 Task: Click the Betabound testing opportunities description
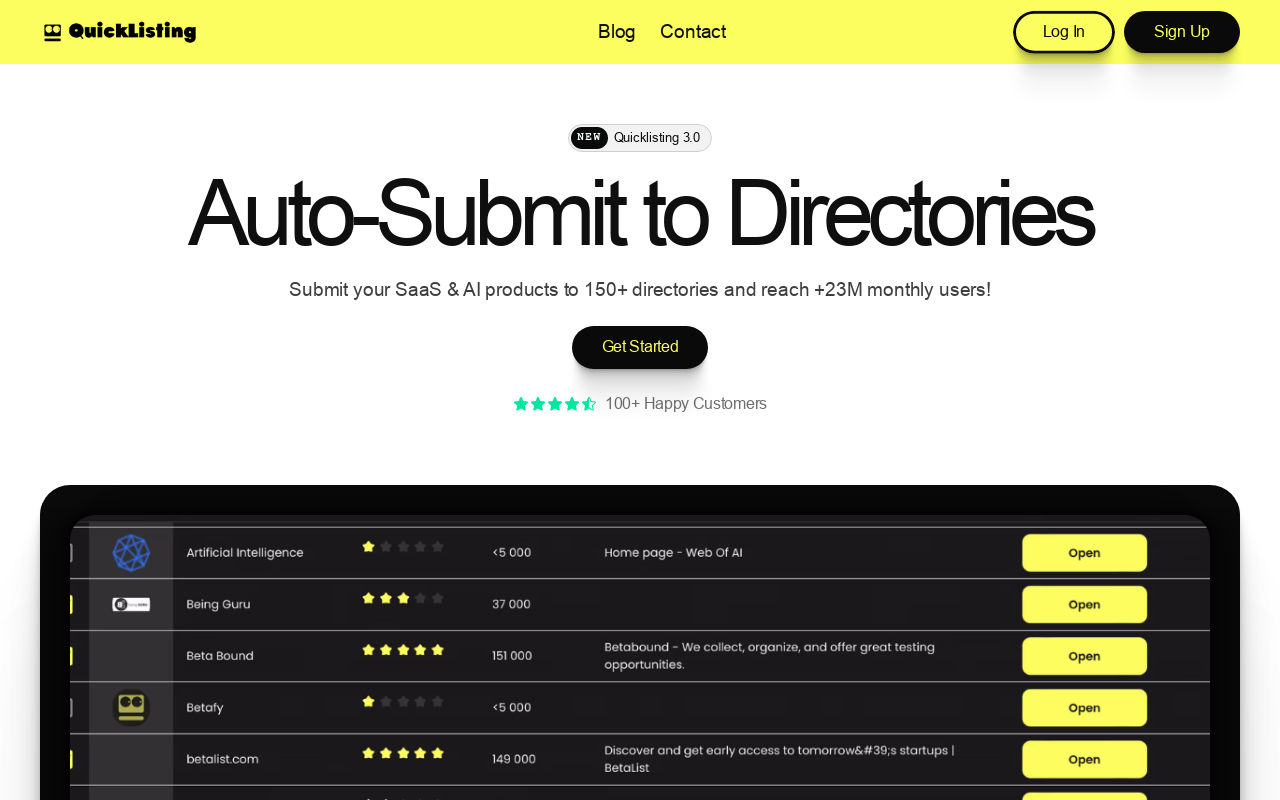click(x=769, y=656)
